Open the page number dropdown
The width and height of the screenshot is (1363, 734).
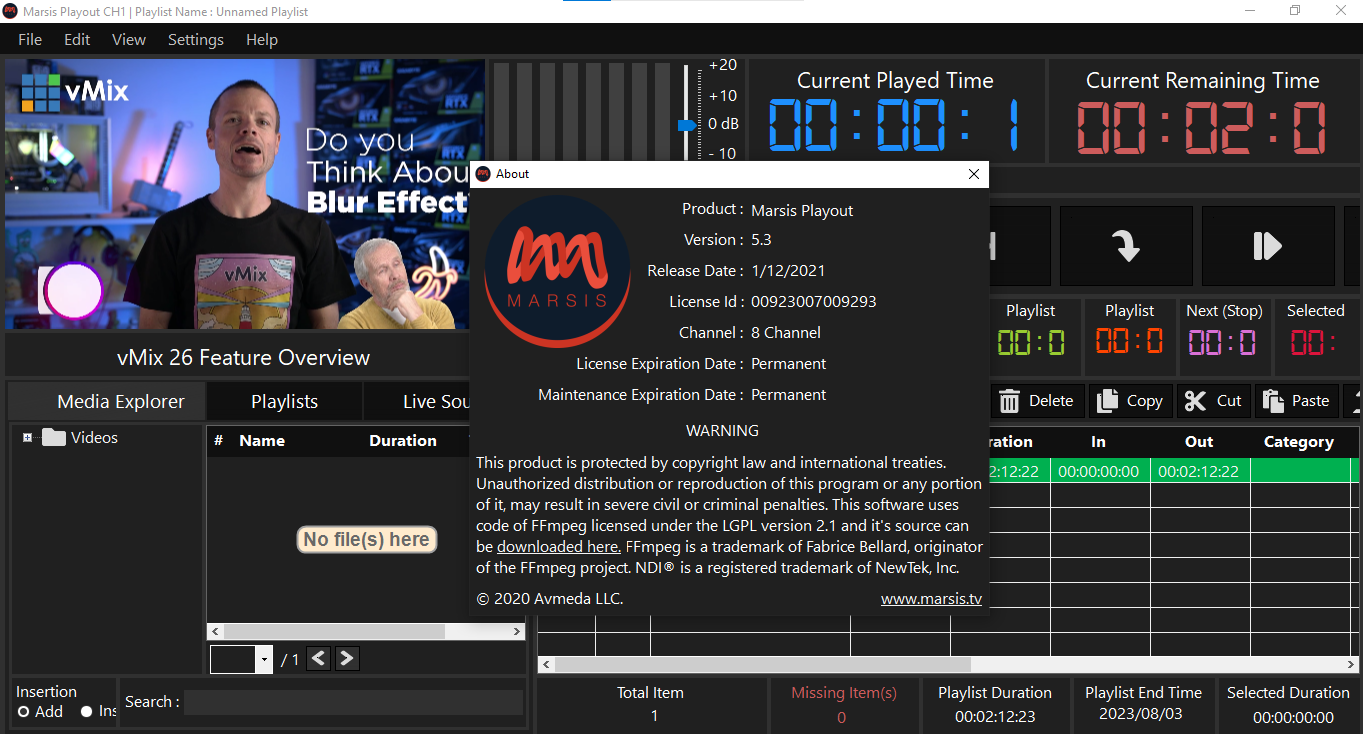click(x=264, y=659)
